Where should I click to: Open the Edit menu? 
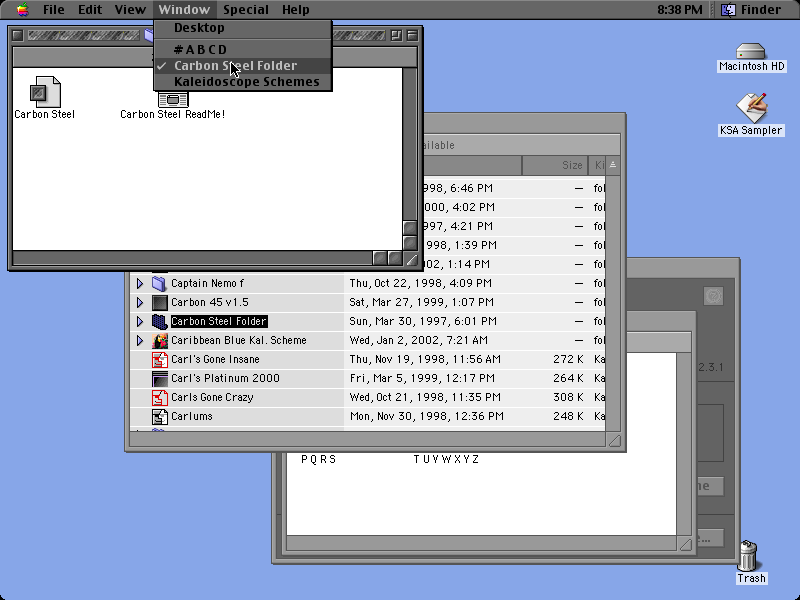pyautogui.click(x=90, y=10)
